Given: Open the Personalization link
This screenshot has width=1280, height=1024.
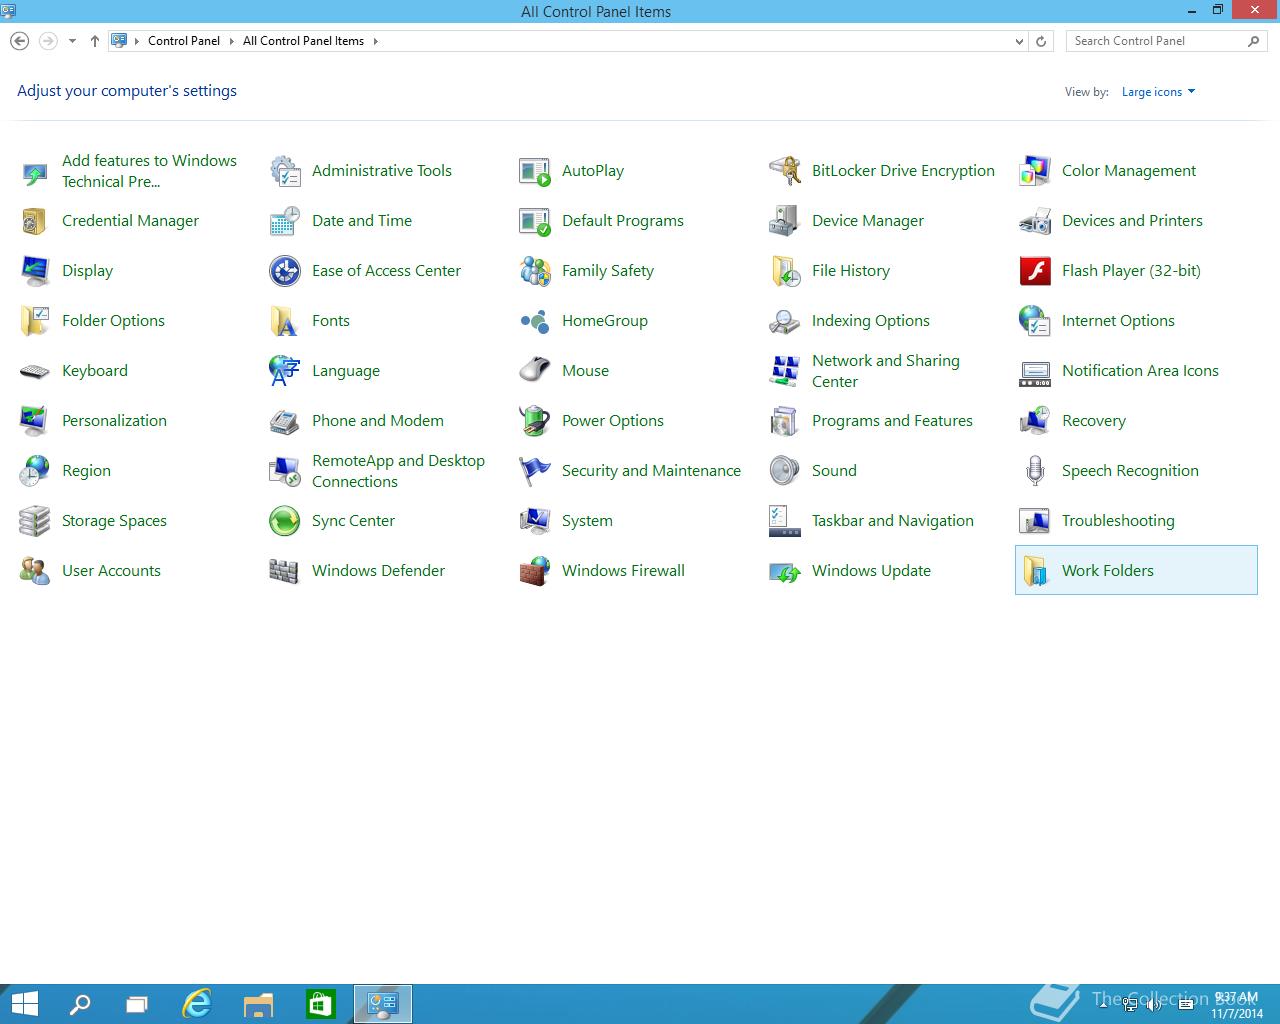Looking at the screenshot, I should [114, 421].
